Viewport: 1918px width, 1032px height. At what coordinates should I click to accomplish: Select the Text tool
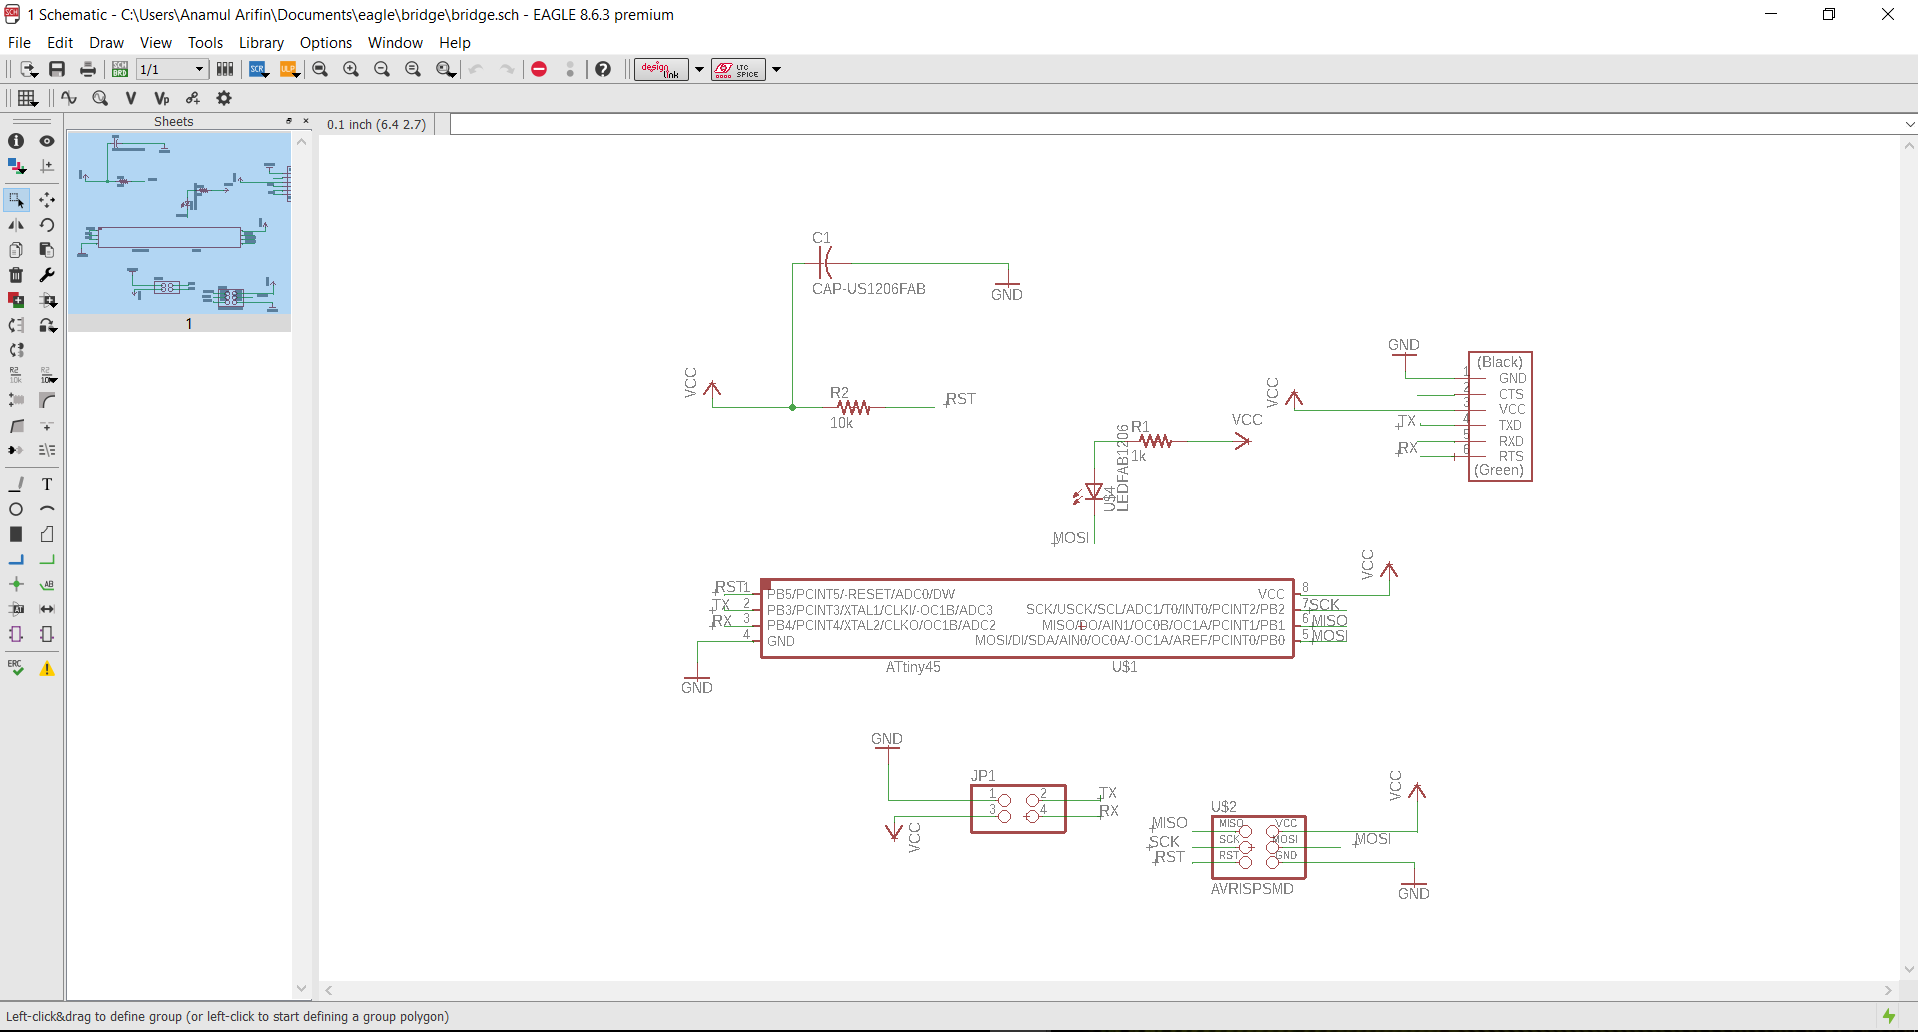(x=47, y=484)
